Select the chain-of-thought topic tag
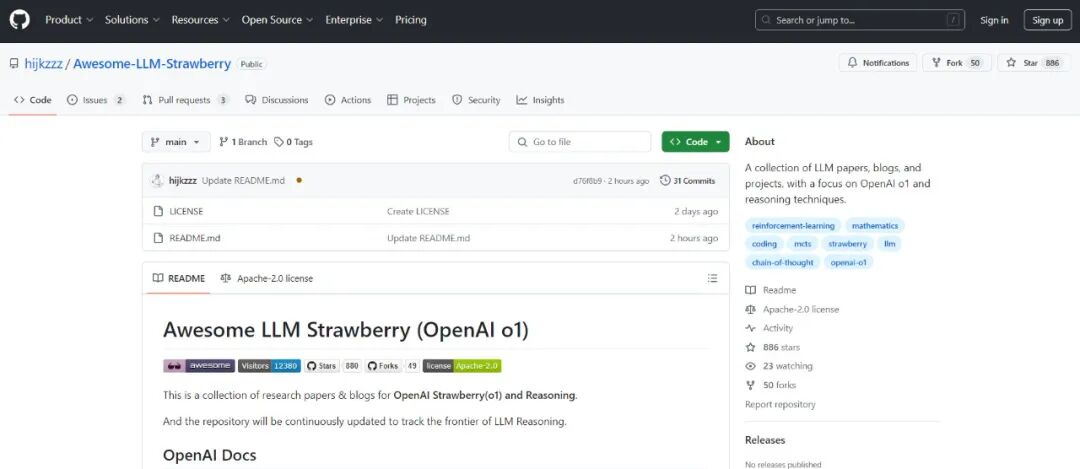1080x469 pixels. point(782,262)
